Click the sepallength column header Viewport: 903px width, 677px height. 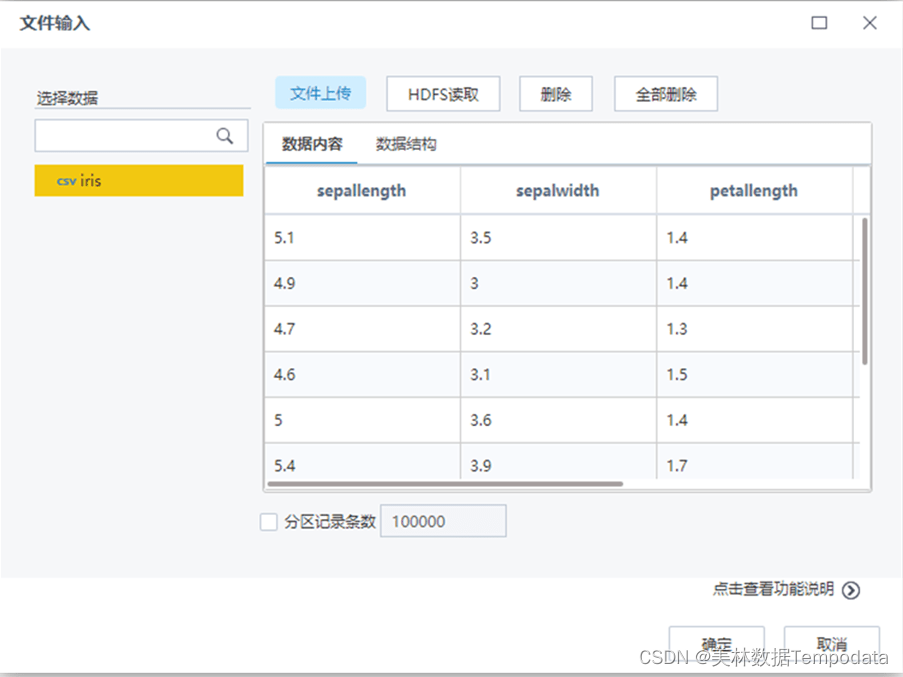(362, 191)
